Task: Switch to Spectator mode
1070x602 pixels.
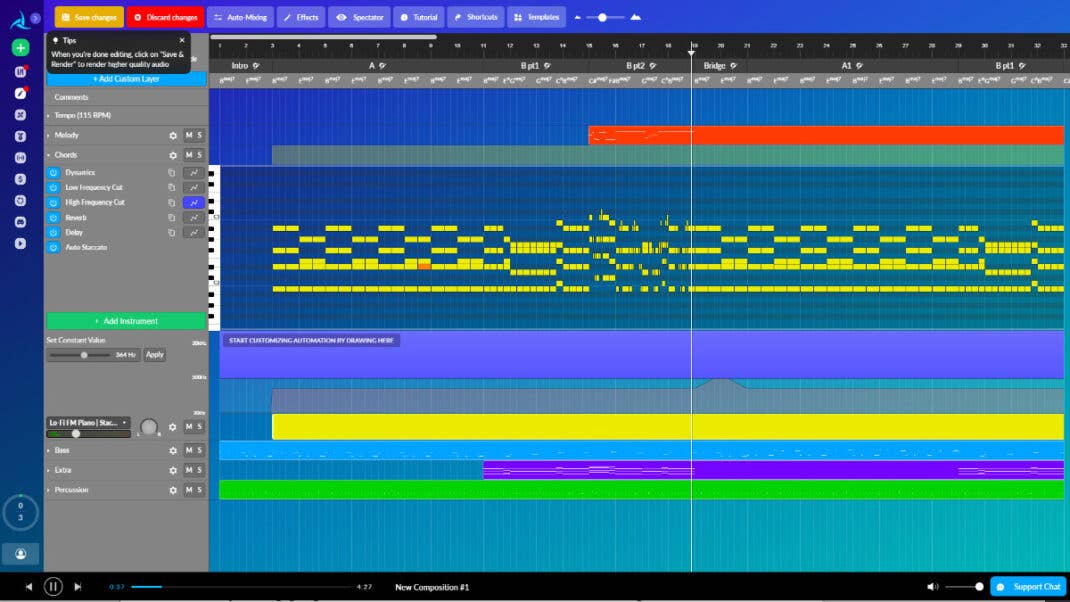Action: tap(359, 17)
